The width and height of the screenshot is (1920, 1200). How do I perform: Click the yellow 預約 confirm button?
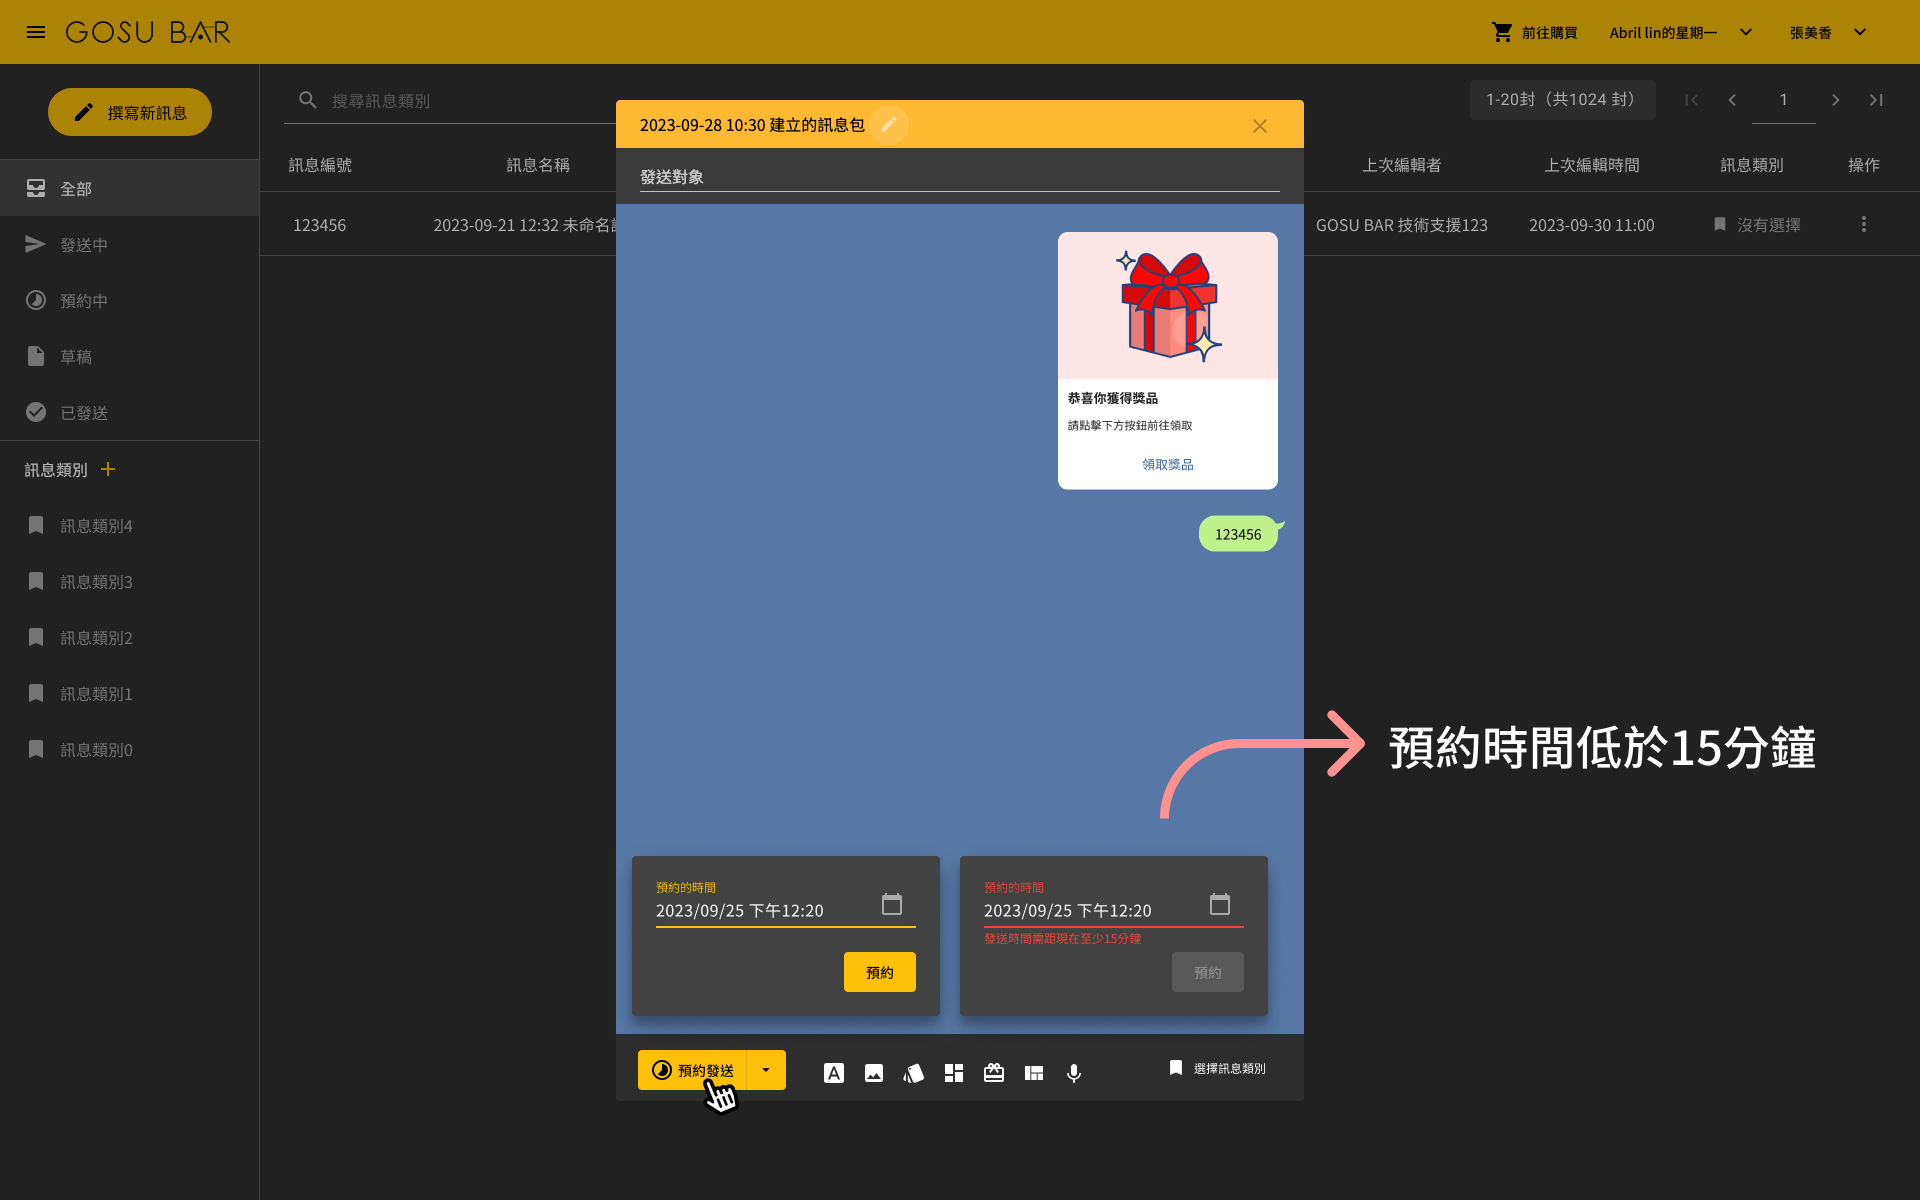click(x=880, y=972)
